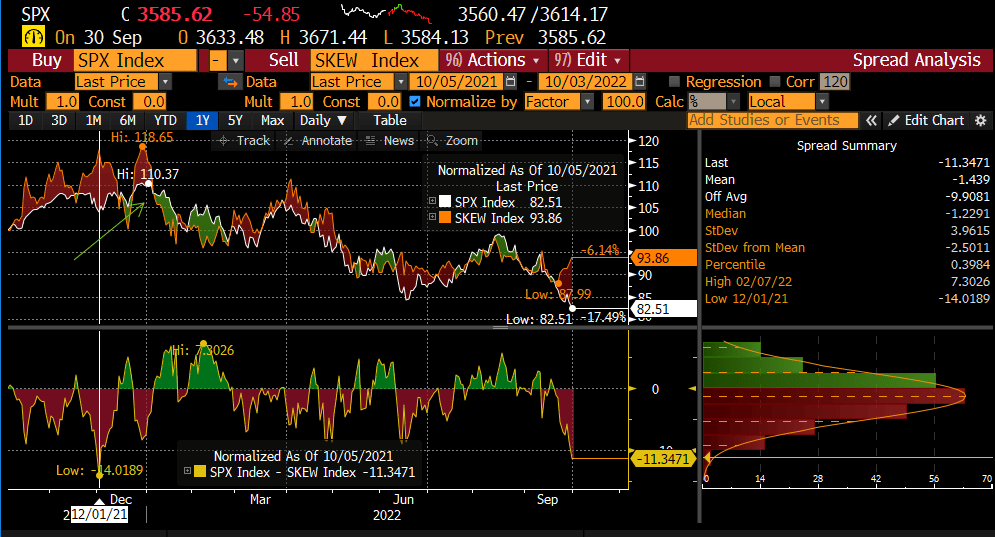Expand SPX Index legend entry box
The width and height of the screenshot is (995, 537).
(x=432, y=201)
